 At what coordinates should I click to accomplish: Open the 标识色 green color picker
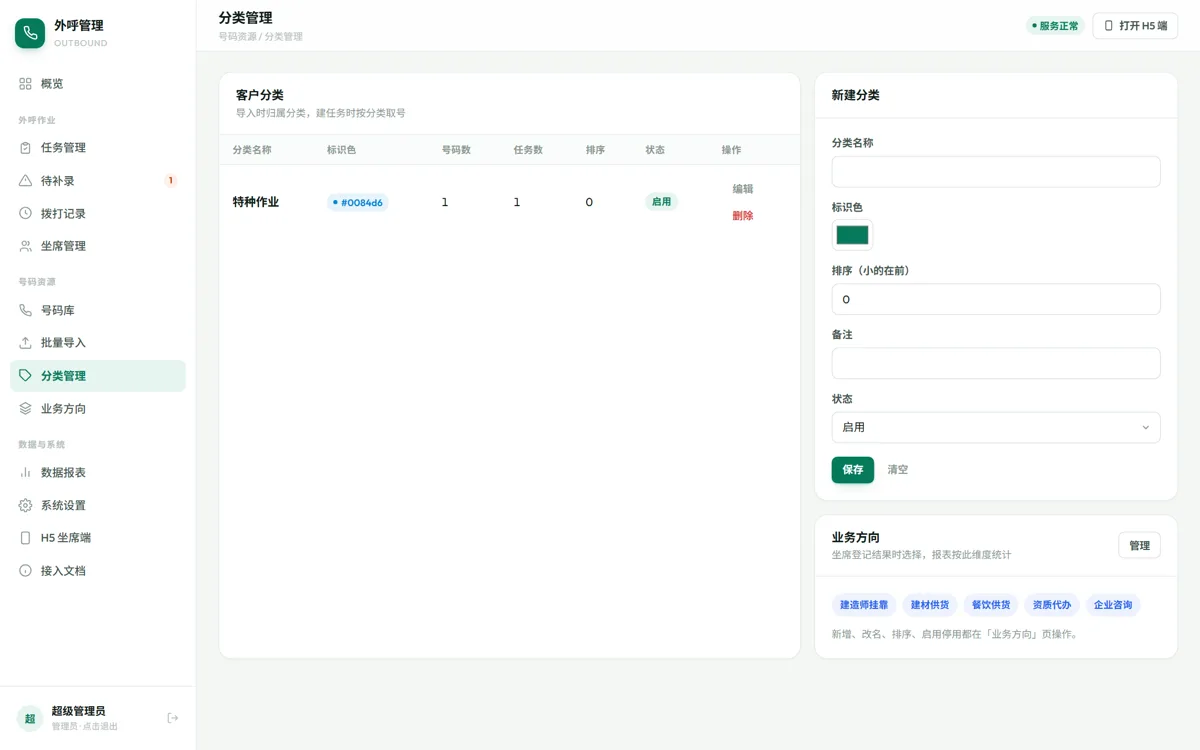(x=852, y=235)
